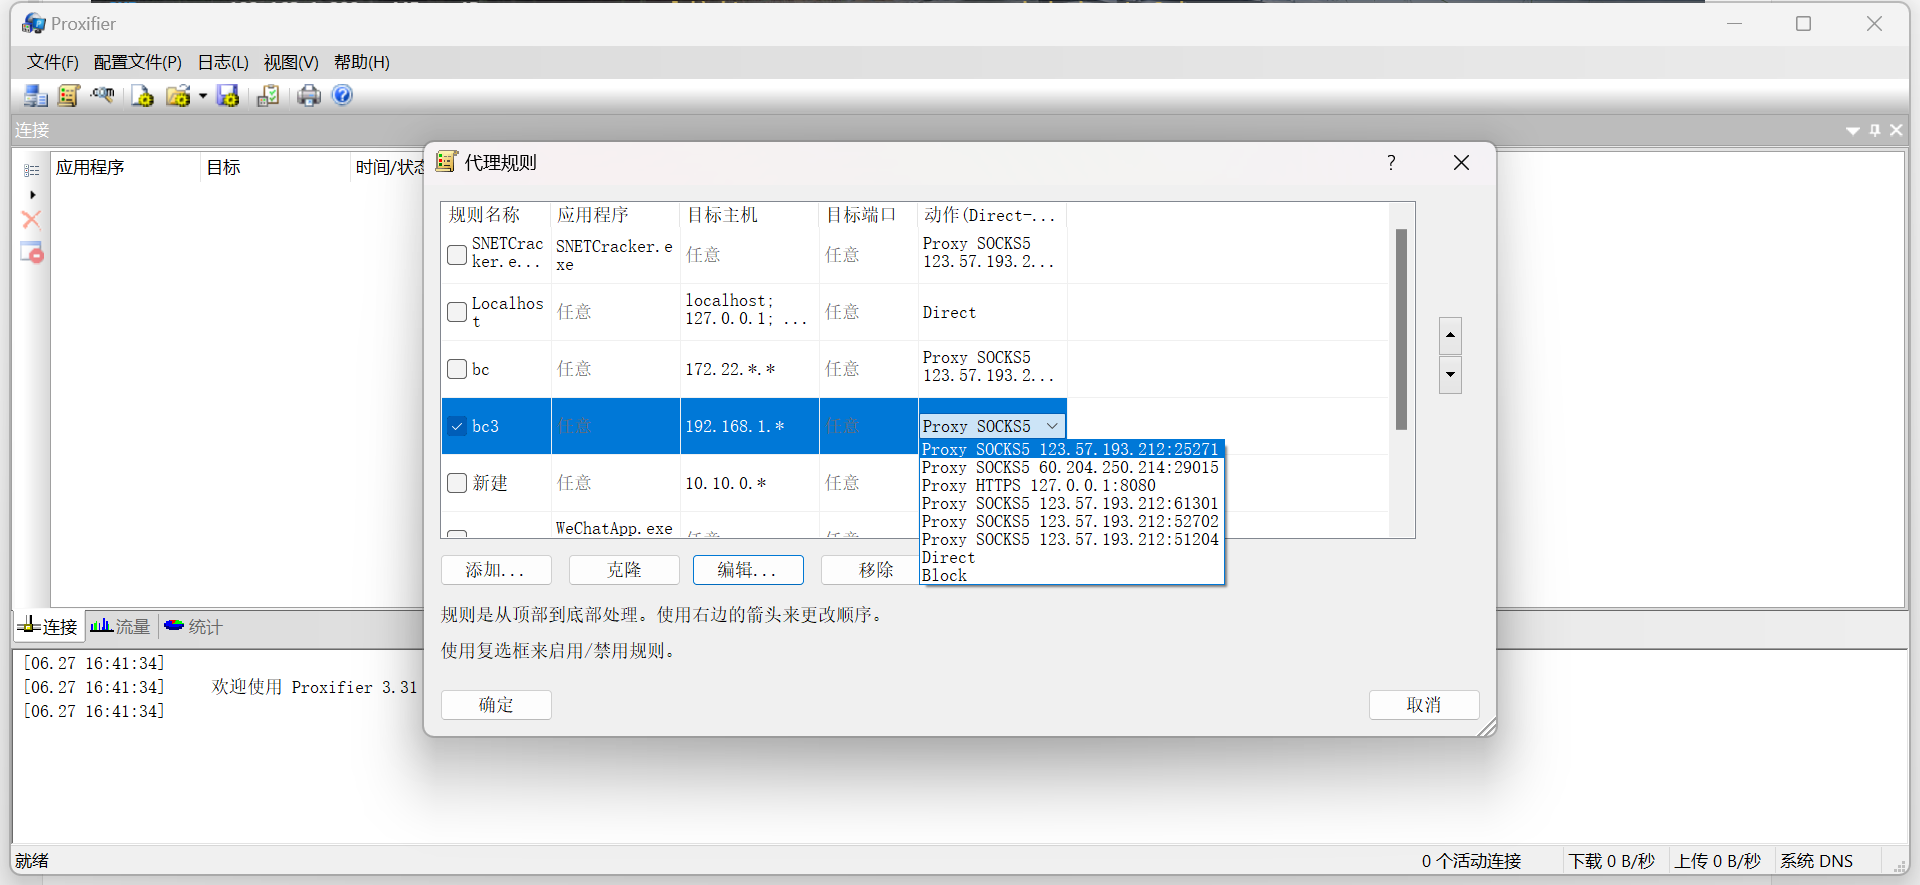Viewport: 1920px width, 885px height.
Task: Click the Proxifier app icon in title bar
Action: click(34, 23)
